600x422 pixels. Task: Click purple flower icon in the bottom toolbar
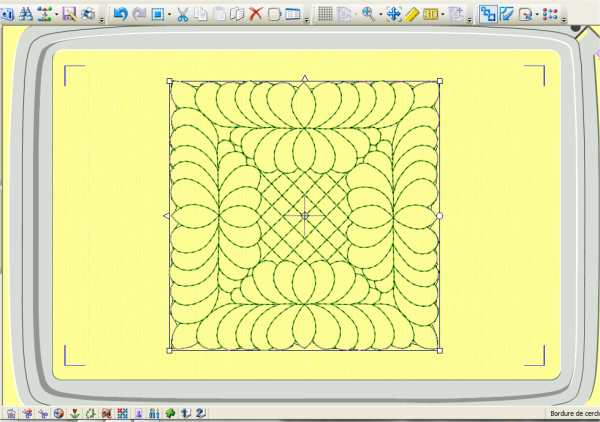pyautogui.click(x=43, y=413)
